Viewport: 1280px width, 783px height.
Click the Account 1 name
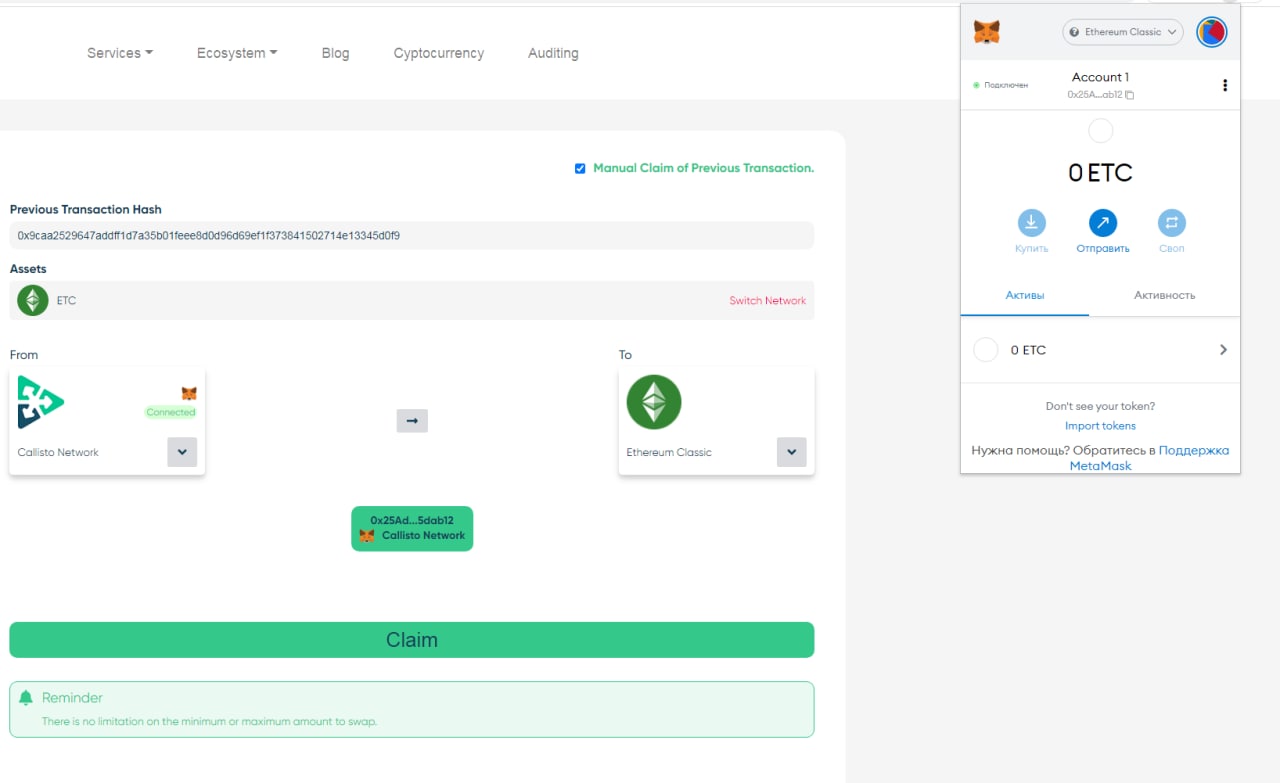pos(1100,77)
